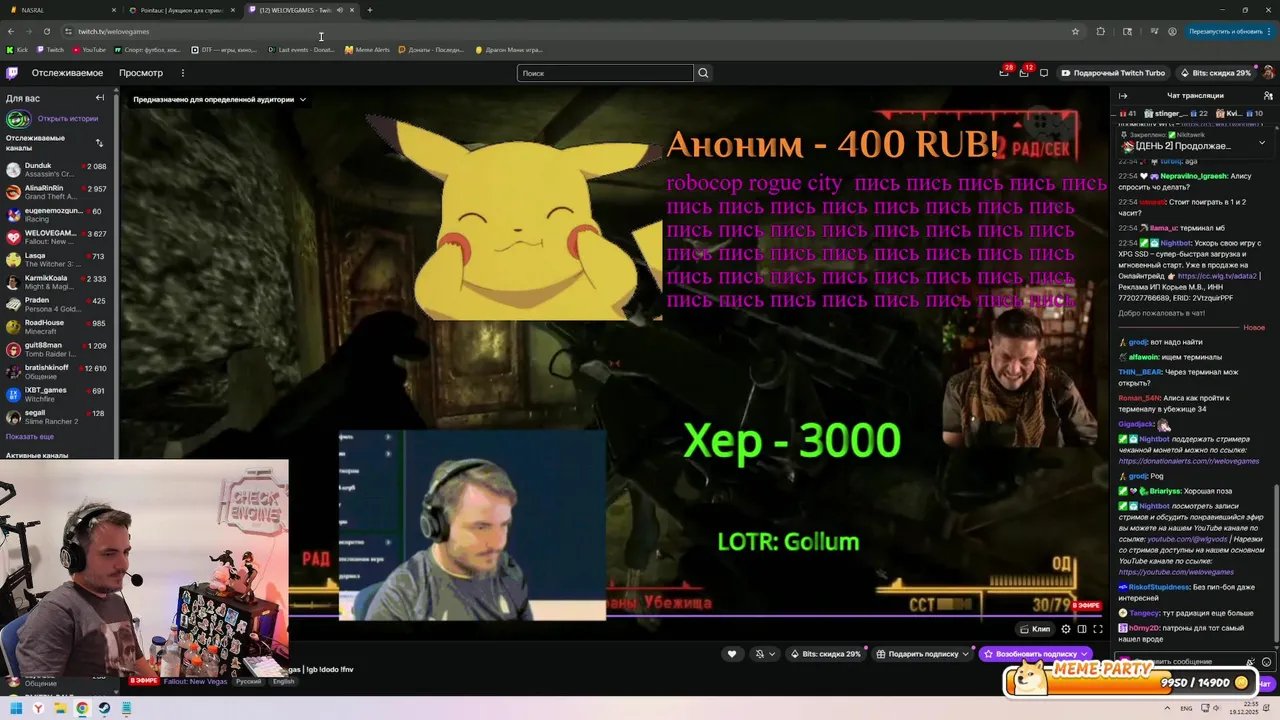1280x720 pixels.
Task: Create a clip with the Клип button
Action: (1035, 629)
